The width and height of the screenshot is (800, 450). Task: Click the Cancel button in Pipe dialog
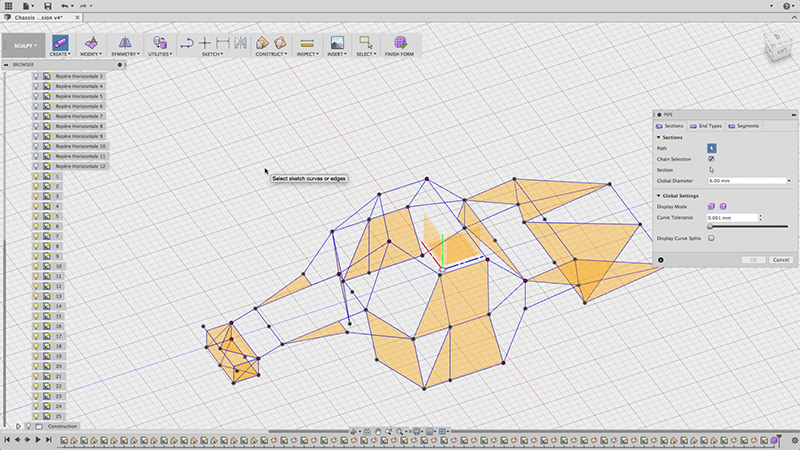tap(780, 260)
